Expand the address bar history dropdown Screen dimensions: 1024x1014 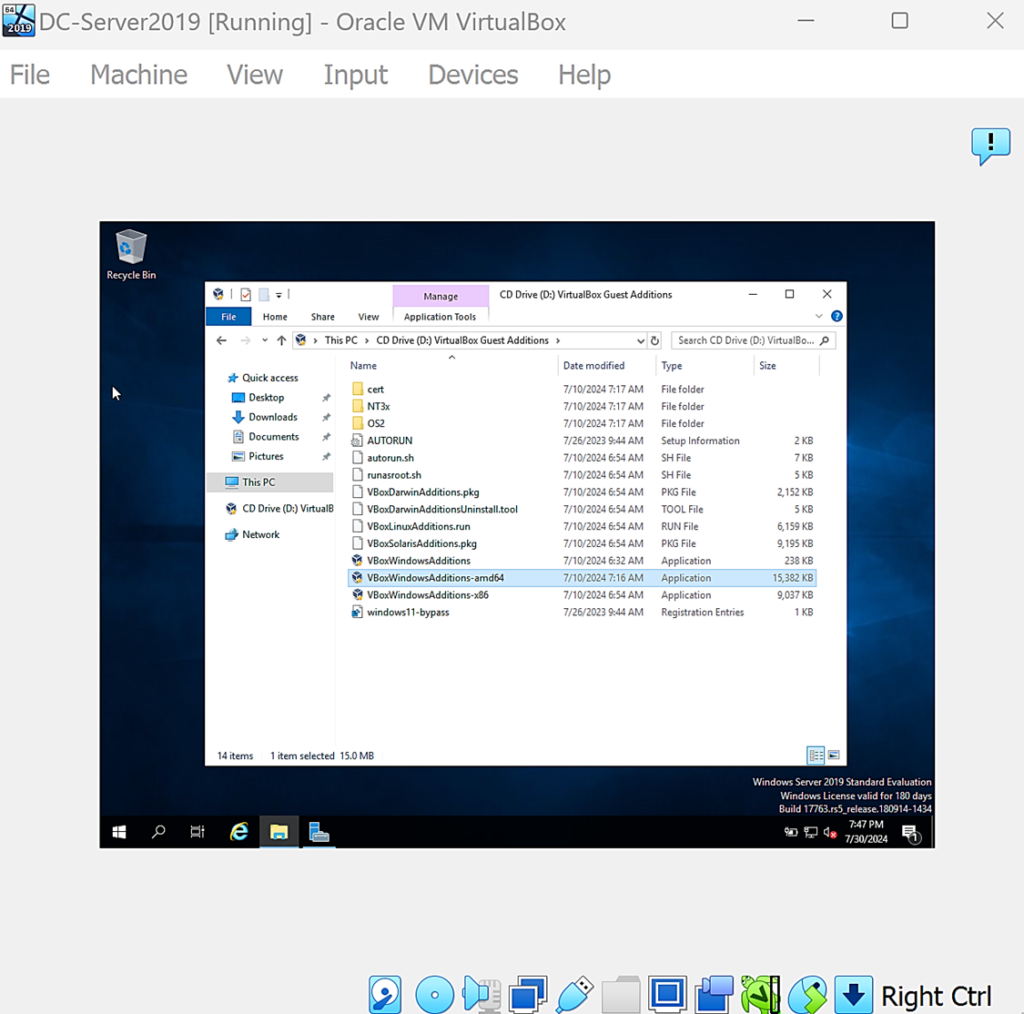(x=640, y=340)
